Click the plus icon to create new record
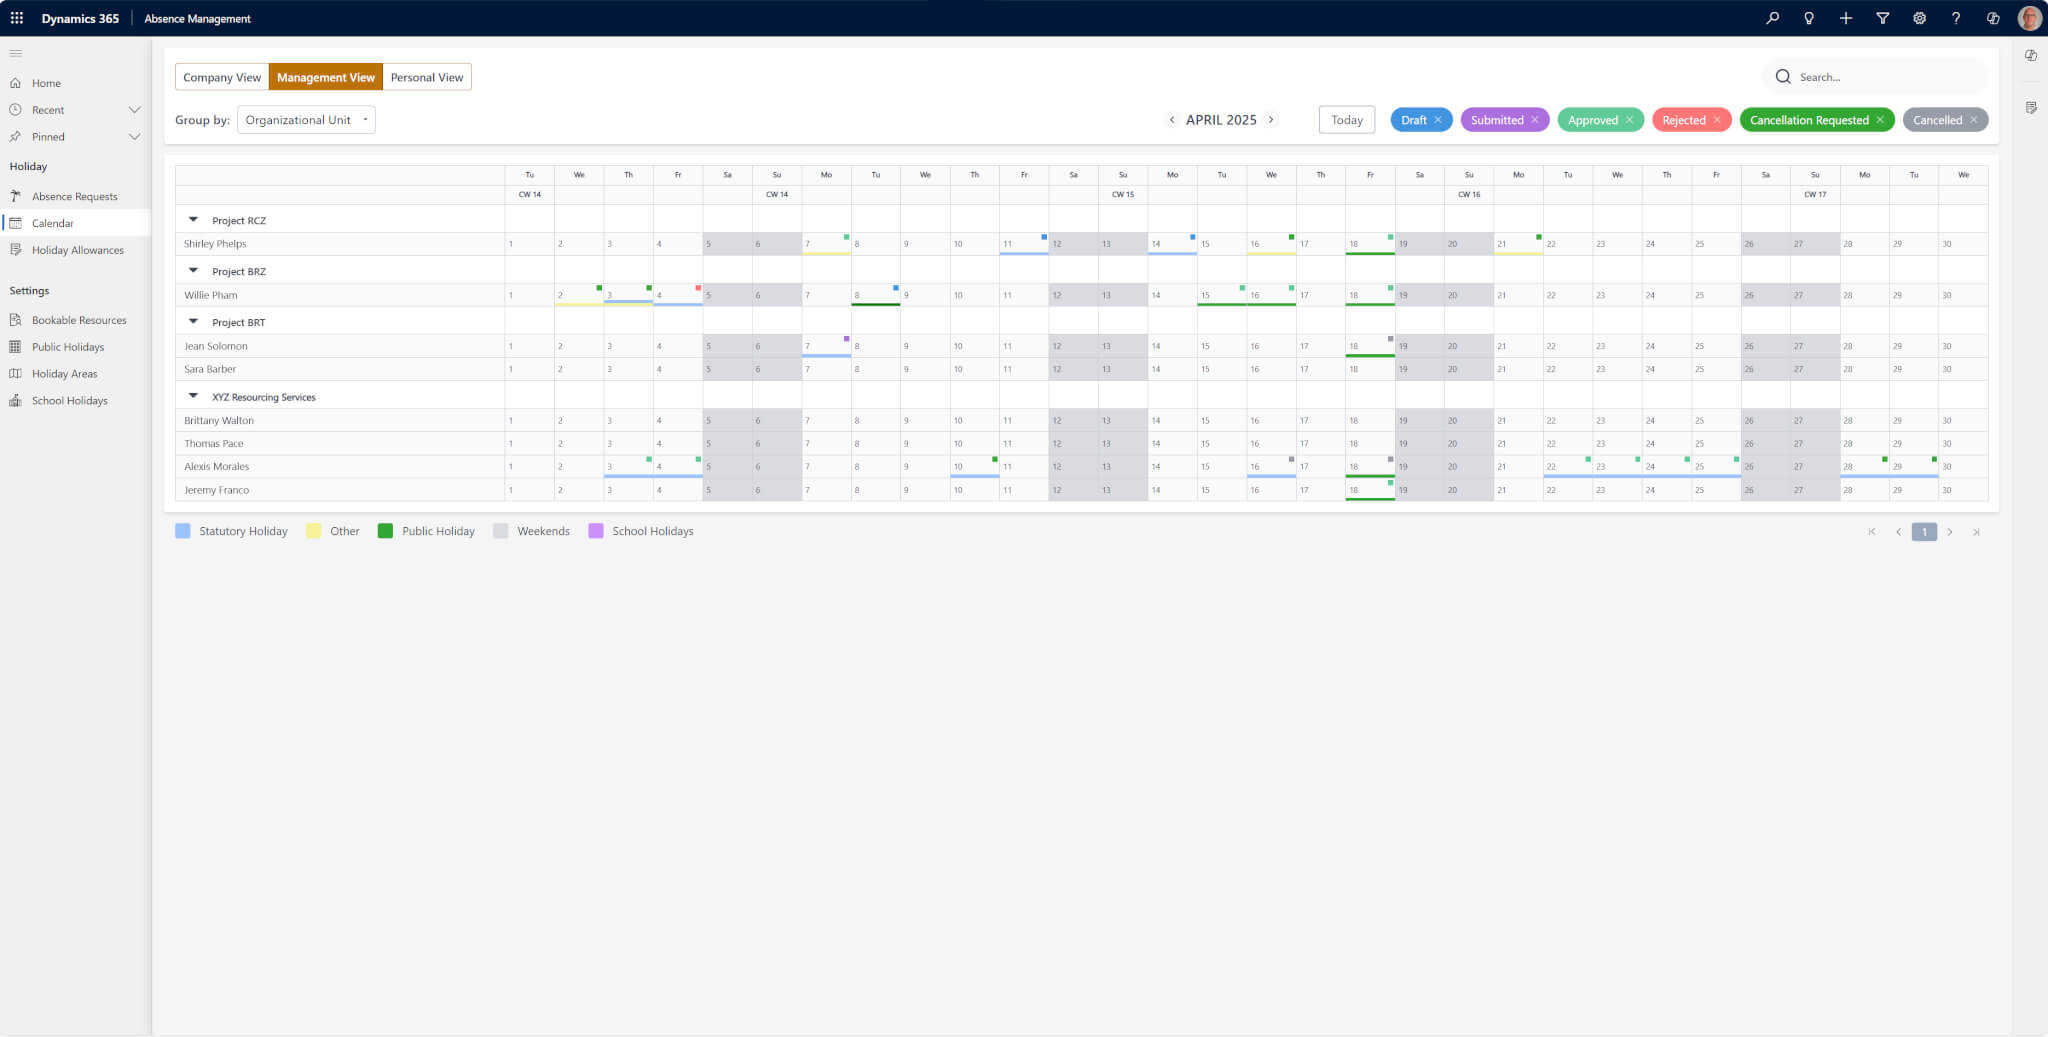2048x1037 pixels. [x=1846, y=18]
